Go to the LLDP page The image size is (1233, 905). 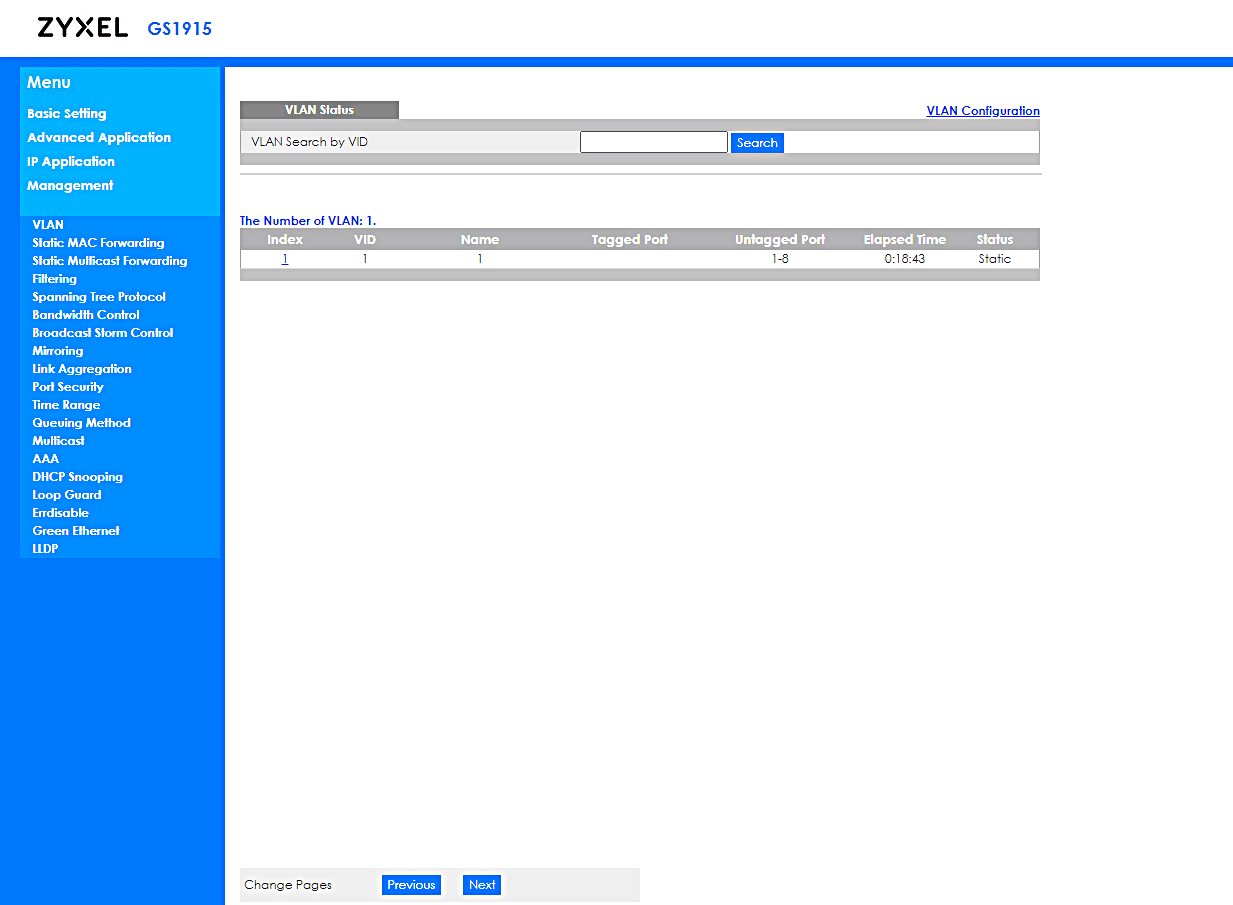point(45,549)
